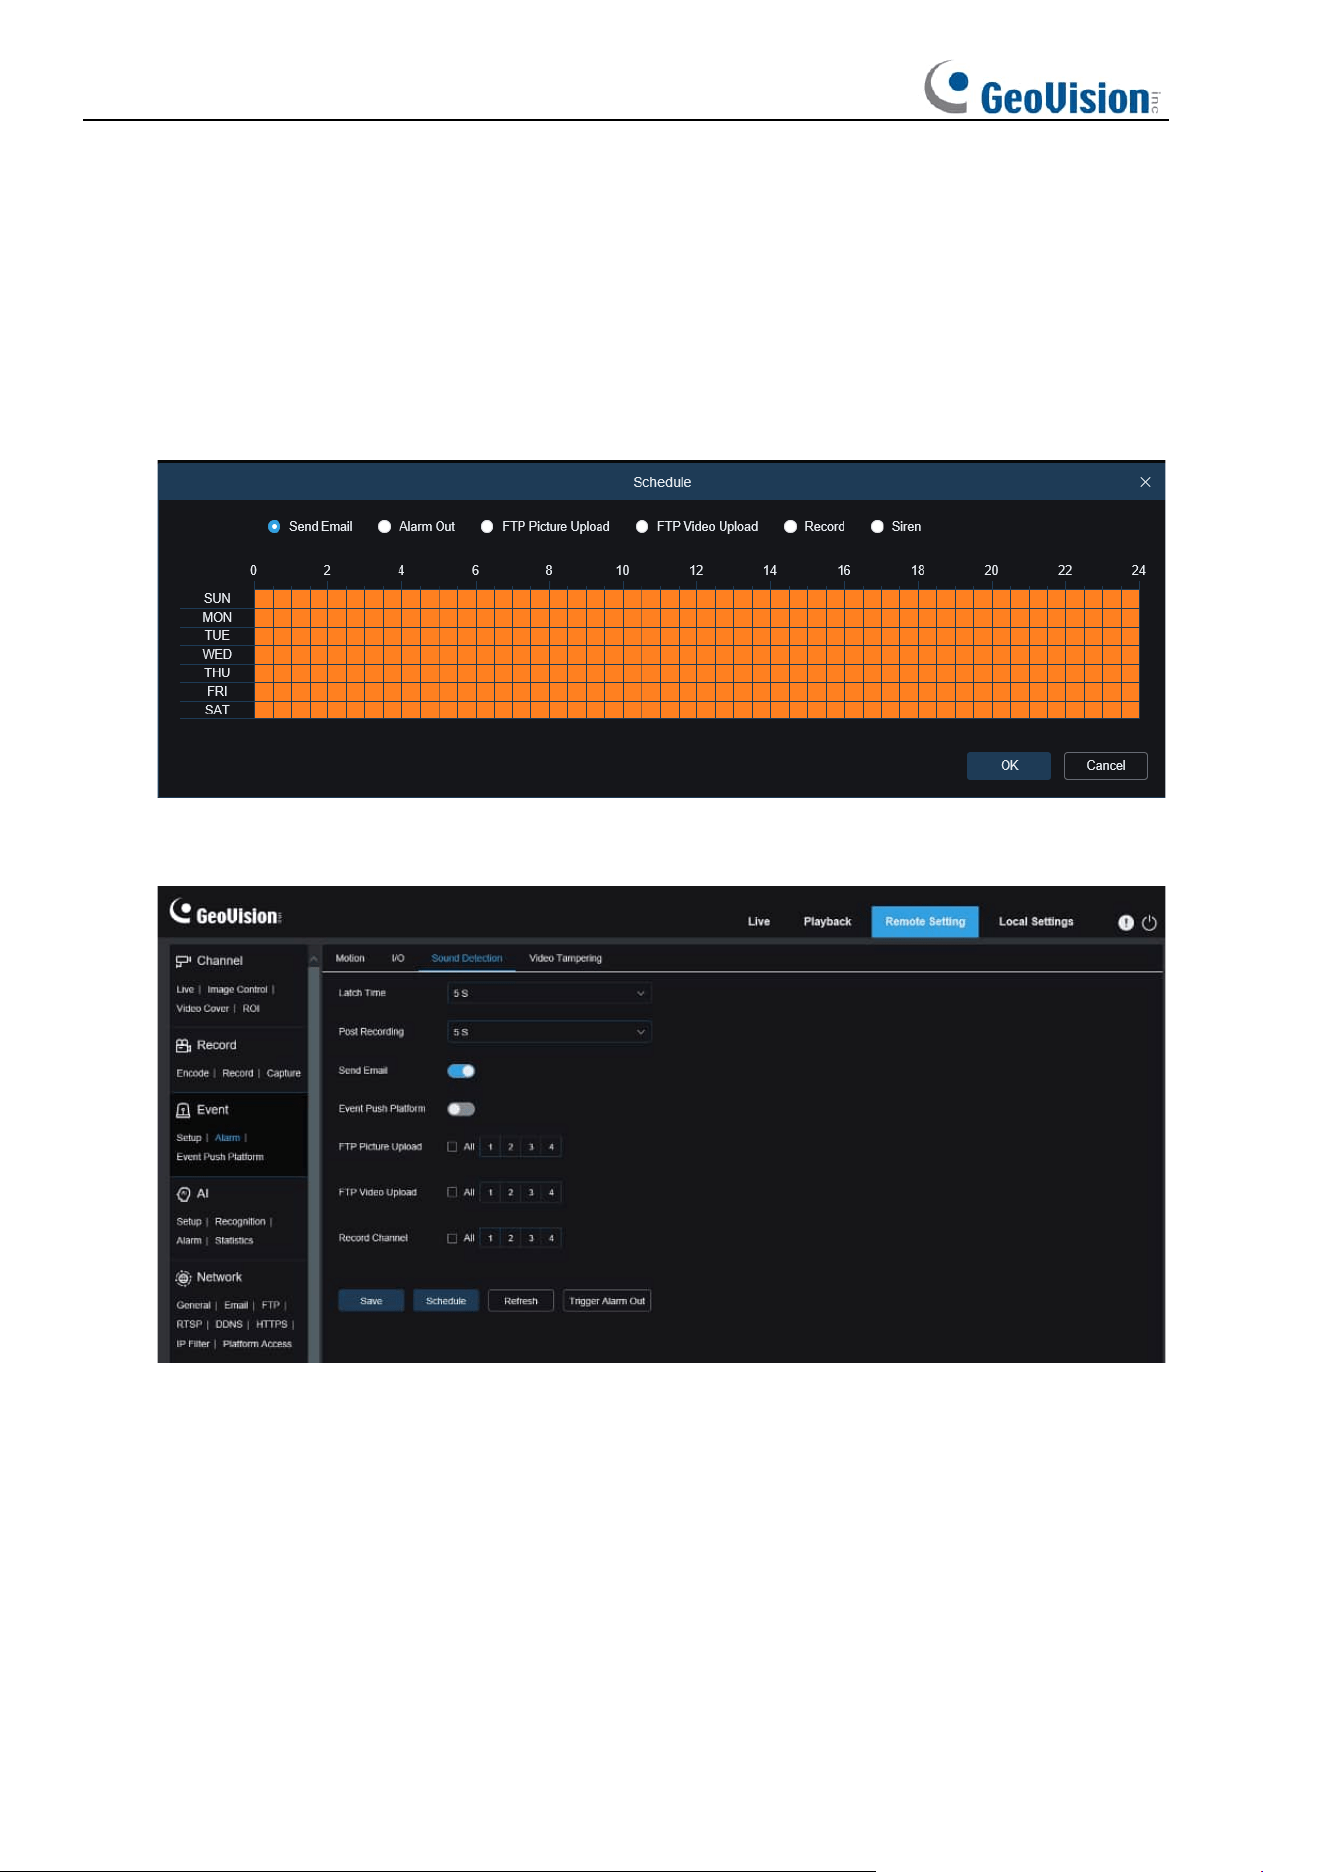The width and height of the screenshot is (1324, 1872).
Task: Click the Record section camera icon
Action: tap(183, 1045)
